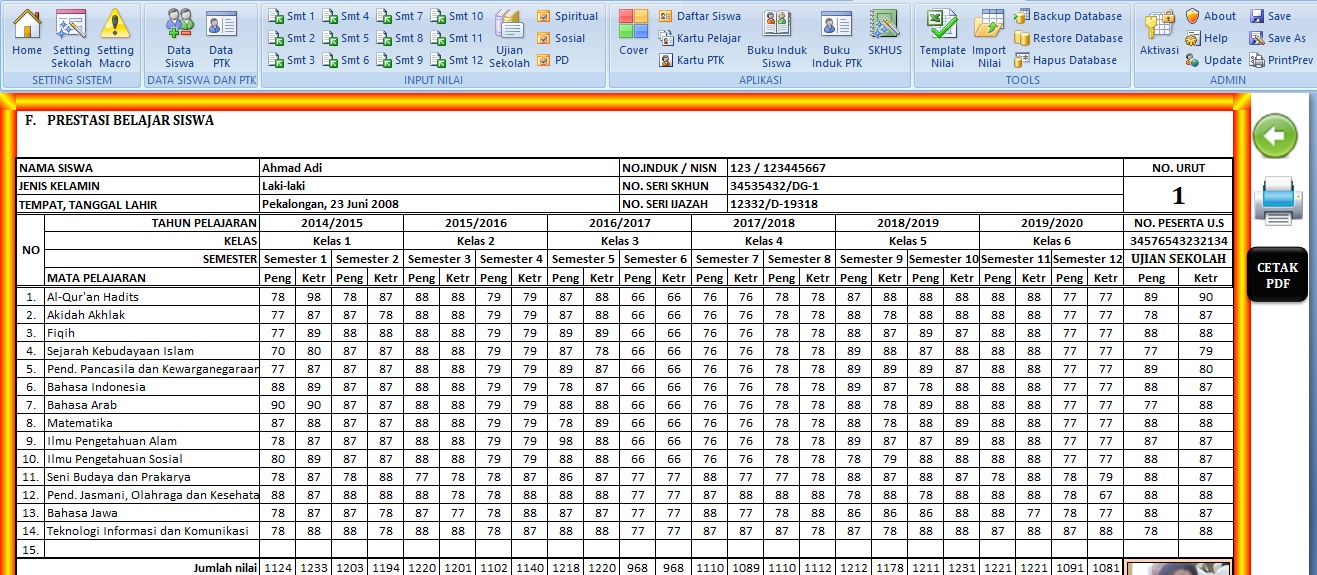Open Smt 6 grade input

(346, 60)
